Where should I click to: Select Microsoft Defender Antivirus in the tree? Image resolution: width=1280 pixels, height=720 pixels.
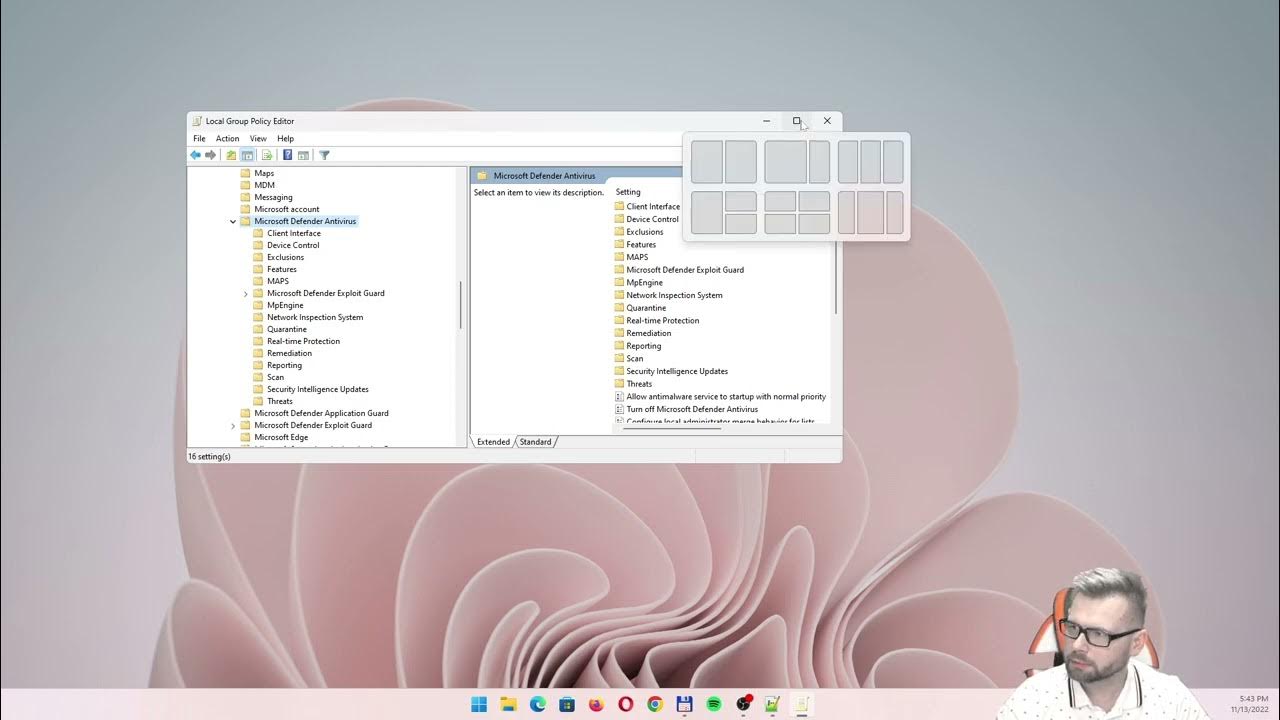[305, 221]
